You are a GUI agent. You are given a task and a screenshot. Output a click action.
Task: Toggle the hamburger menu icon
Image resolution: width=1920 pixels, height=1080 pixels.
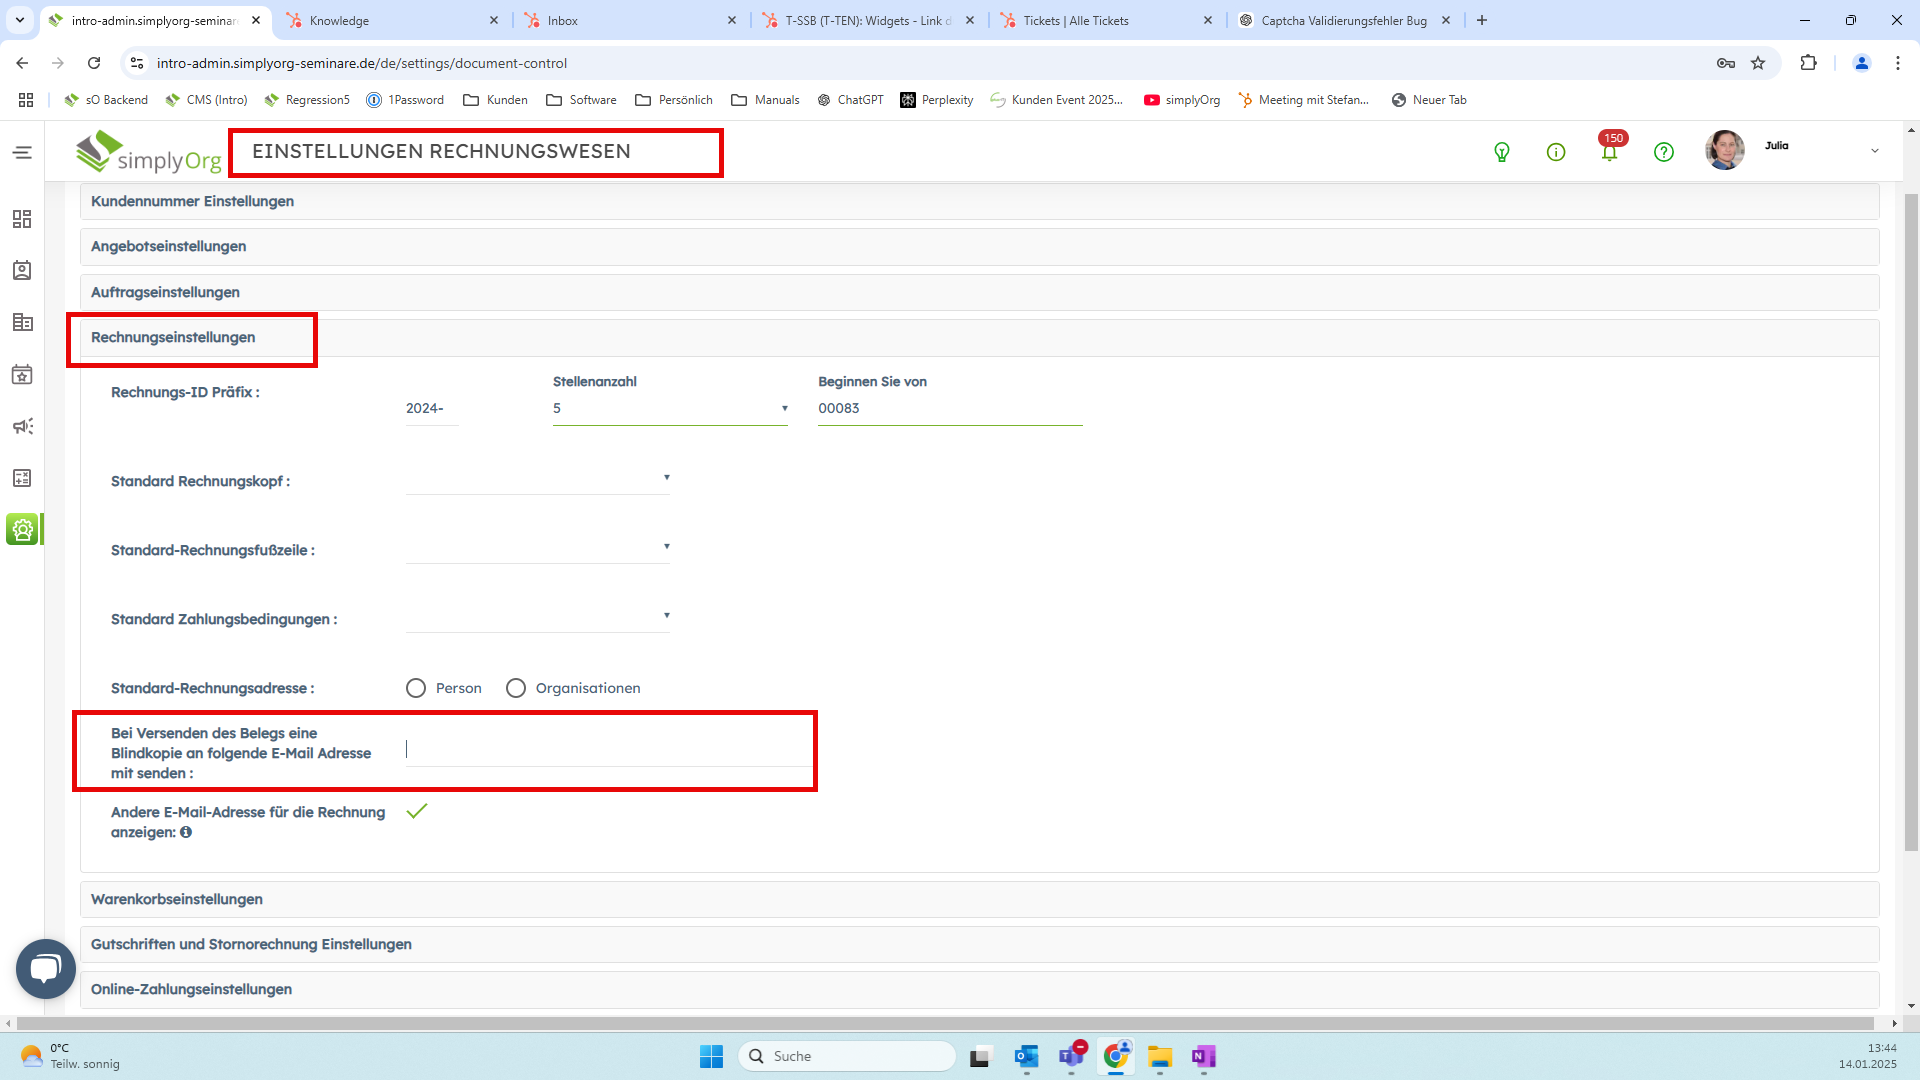[22, 152]
